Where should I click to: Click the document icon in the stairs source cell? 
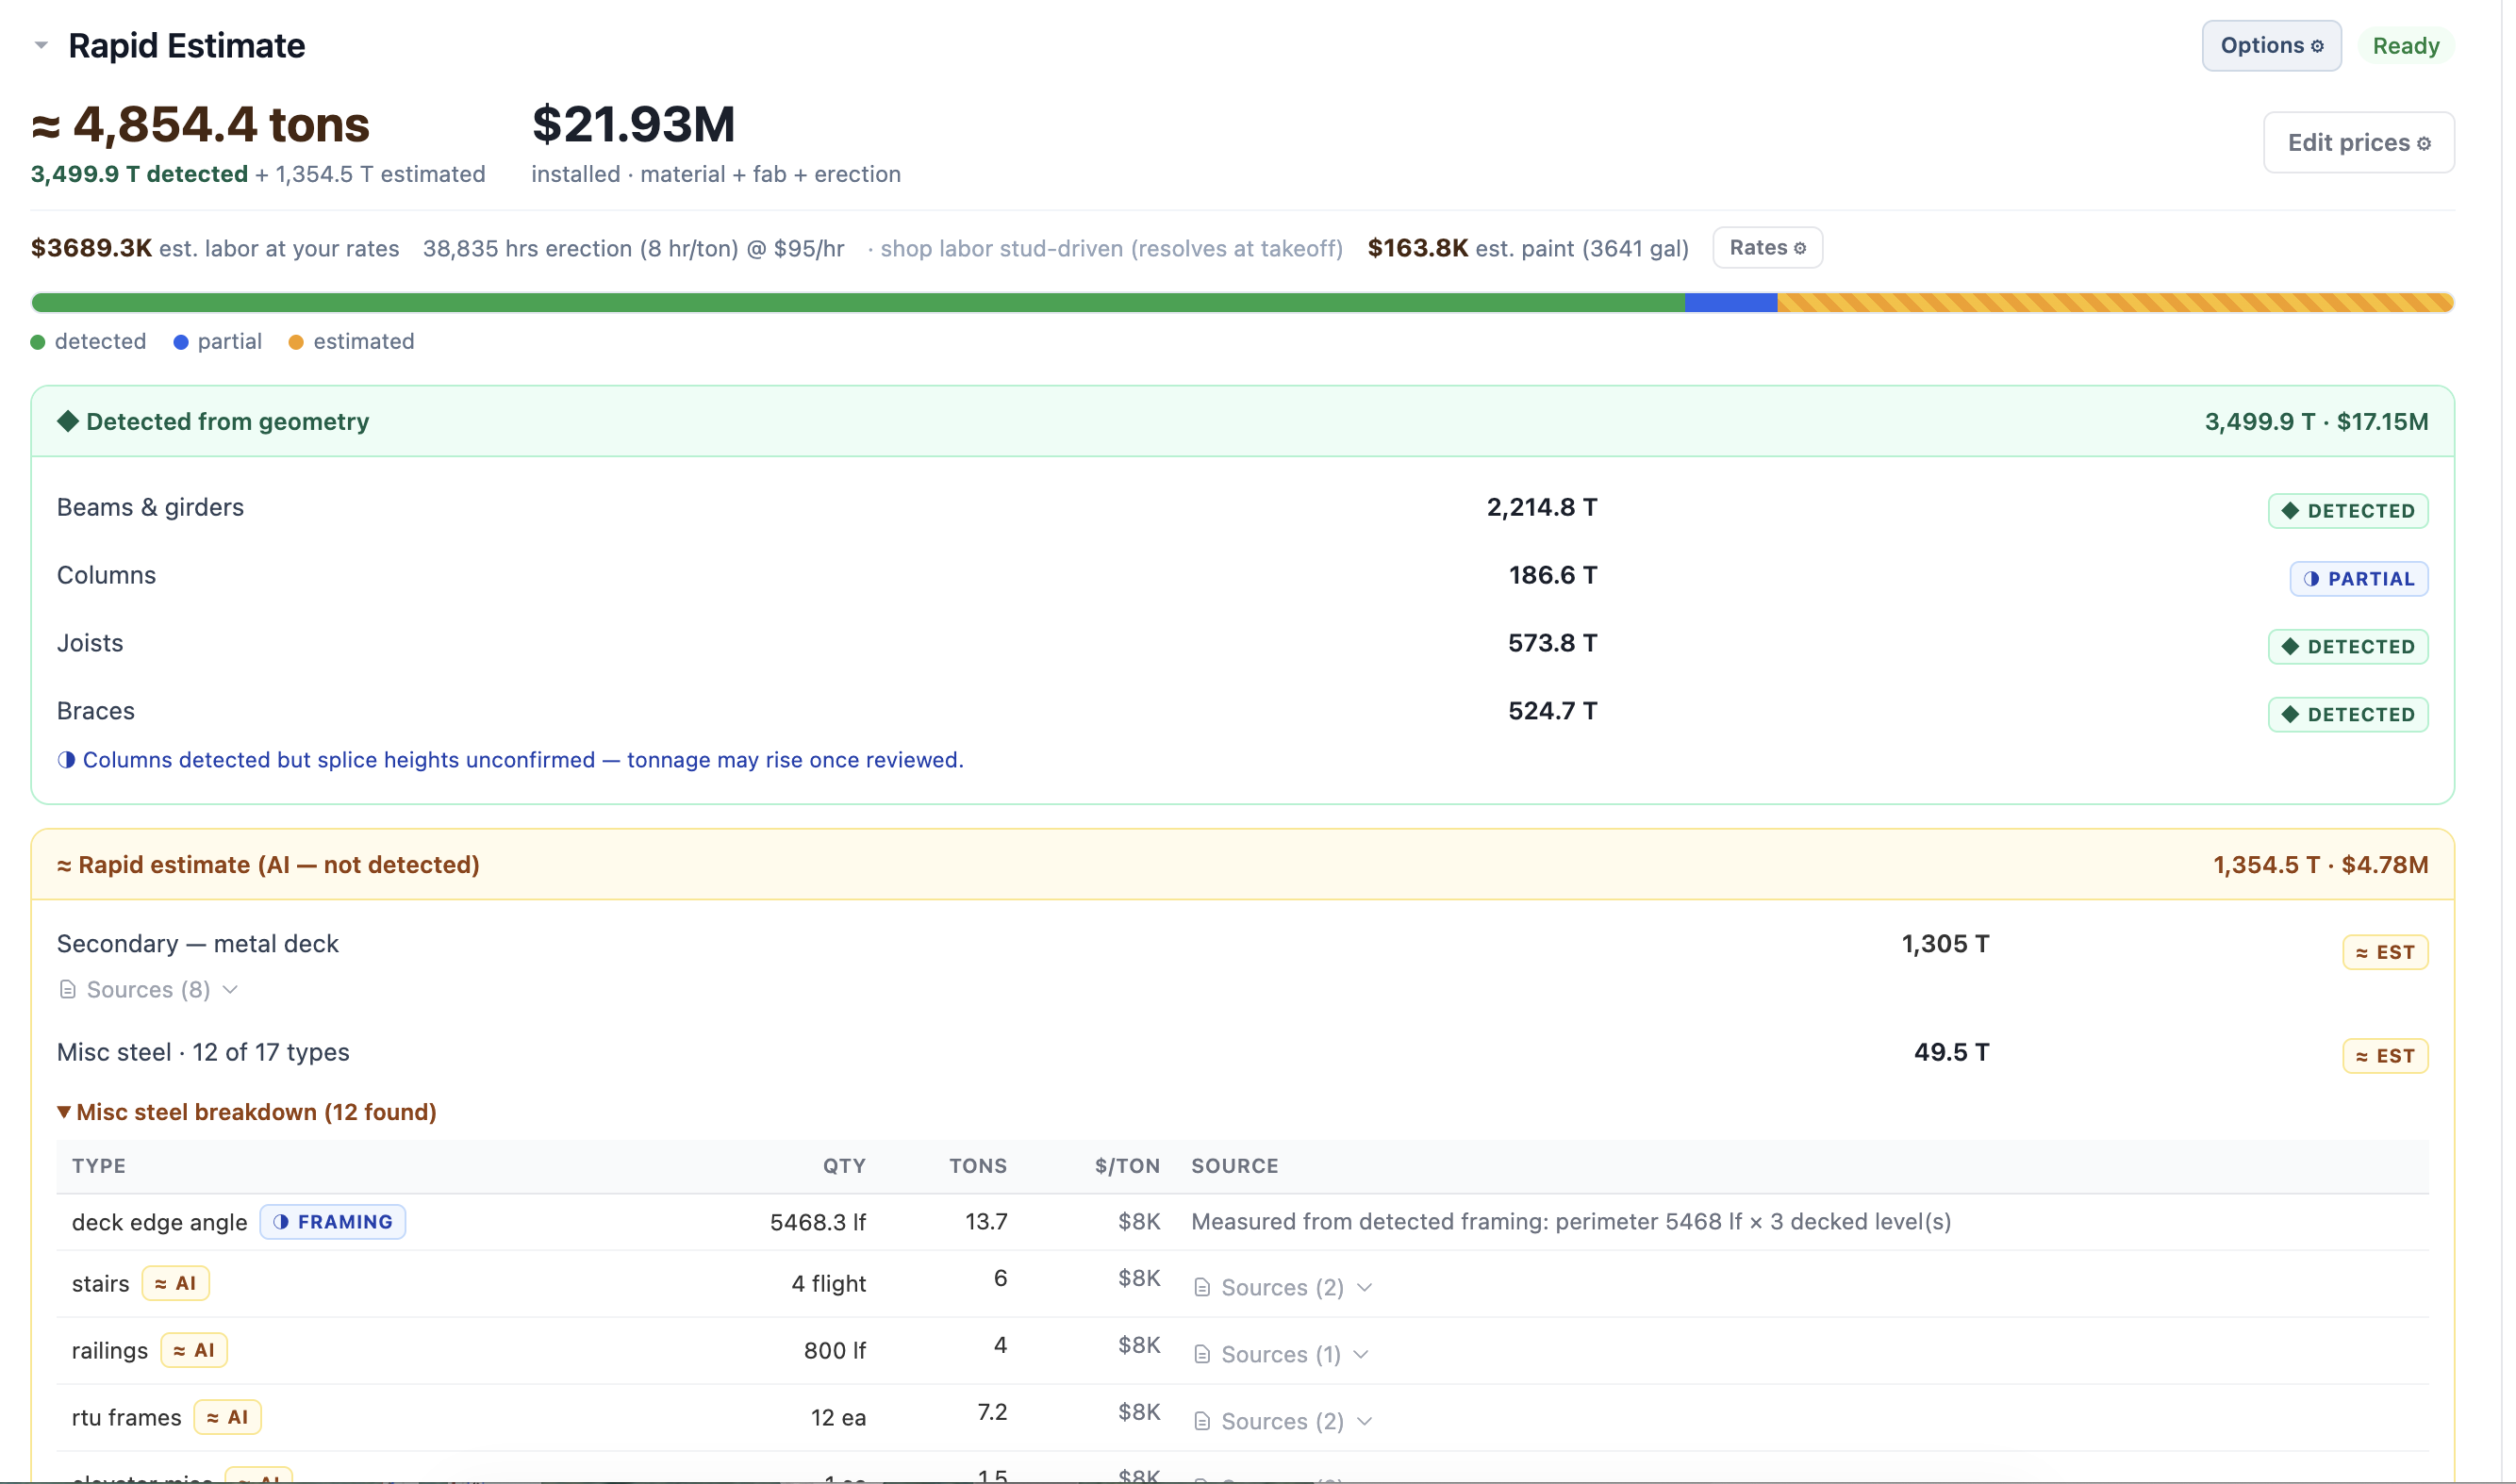coord(1203,1288)
